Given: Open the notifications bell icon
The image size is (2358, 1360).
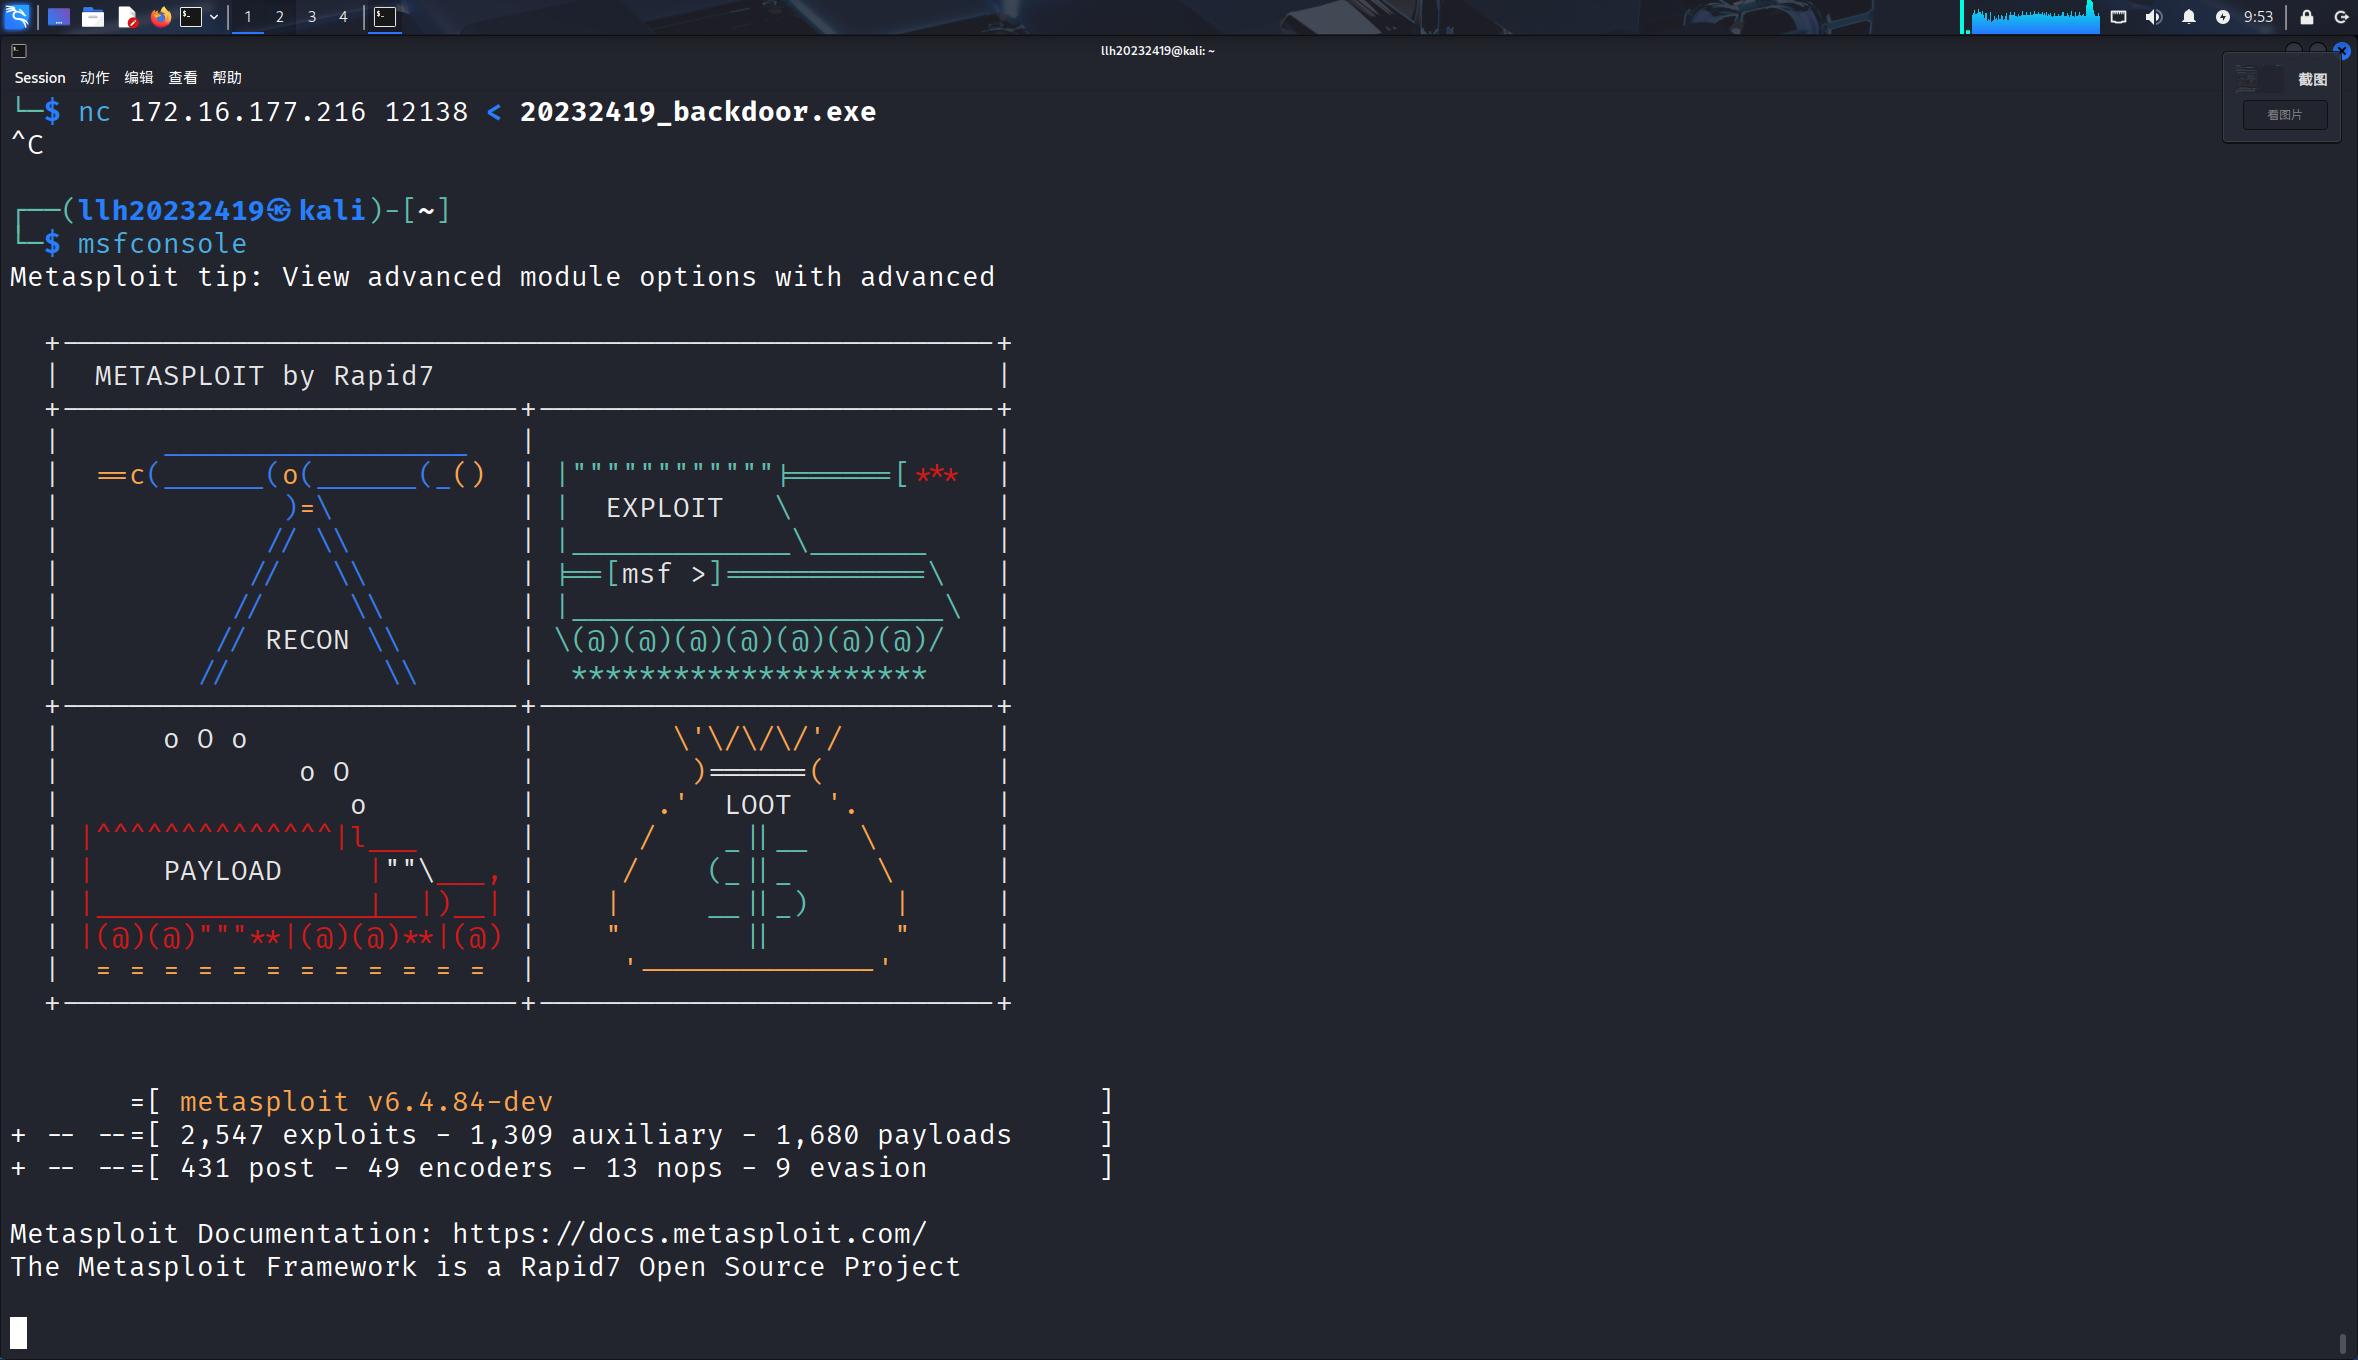Looking at the screenshot, I should pos(2188,17).
